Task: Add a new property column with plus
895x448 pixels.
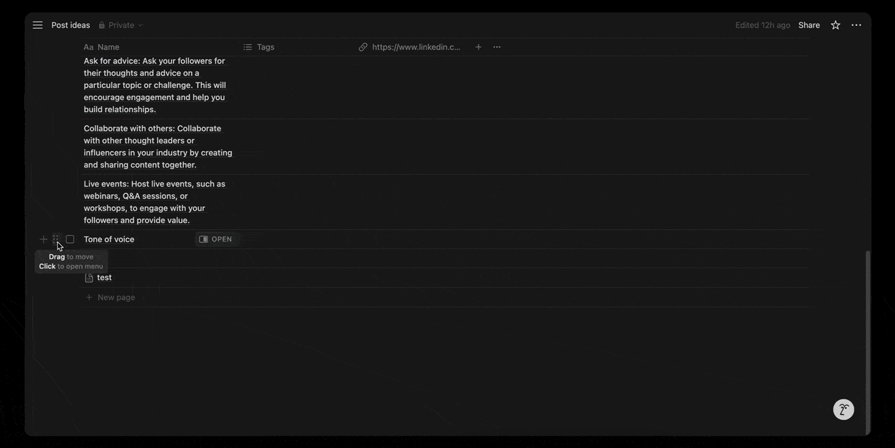Action: (478, 47)
